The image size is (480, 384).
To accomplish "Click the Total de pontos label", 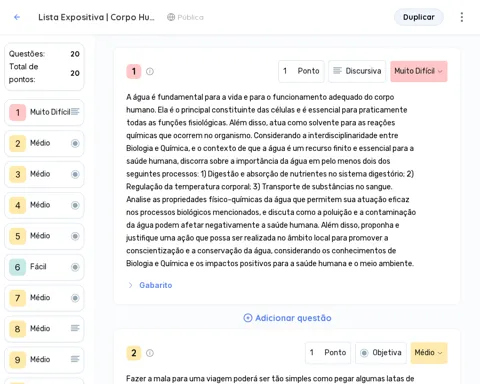I will point(23,73).
